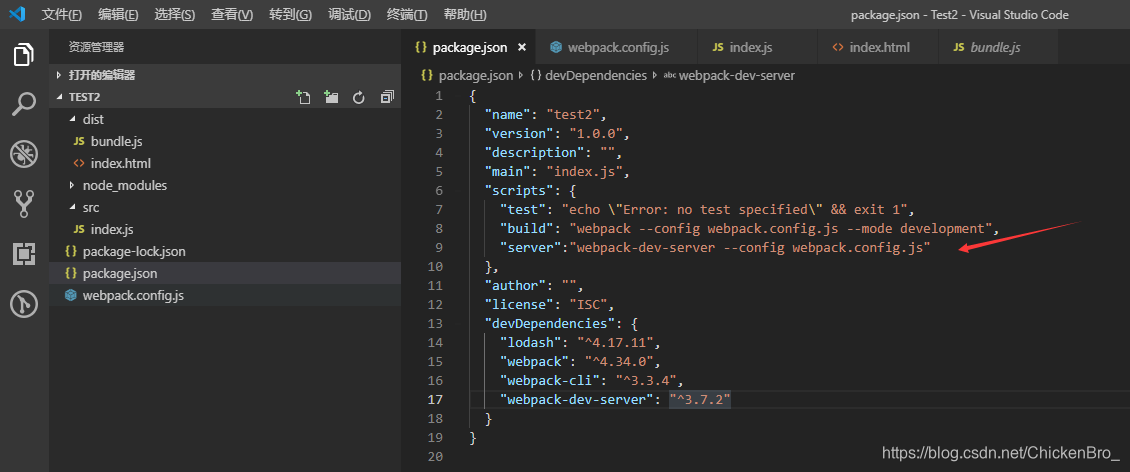Click the HTML icon of index.html in explorer
The height and width of the screenshot is (472, 1130).
79,164
